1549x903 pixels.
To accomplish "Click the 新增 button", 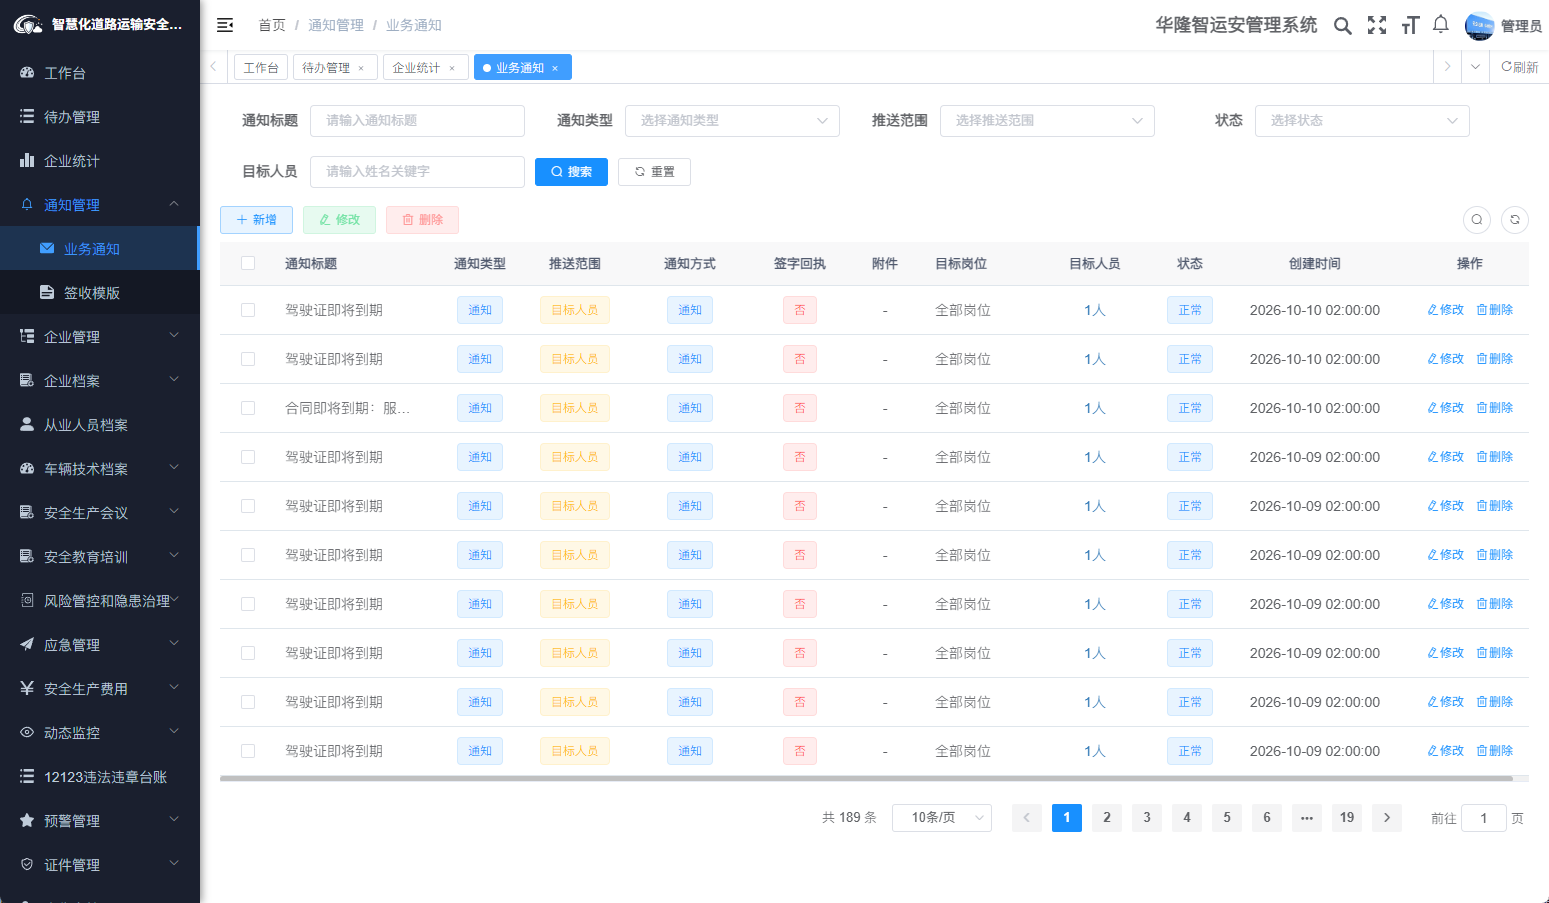I will [256, 220].
